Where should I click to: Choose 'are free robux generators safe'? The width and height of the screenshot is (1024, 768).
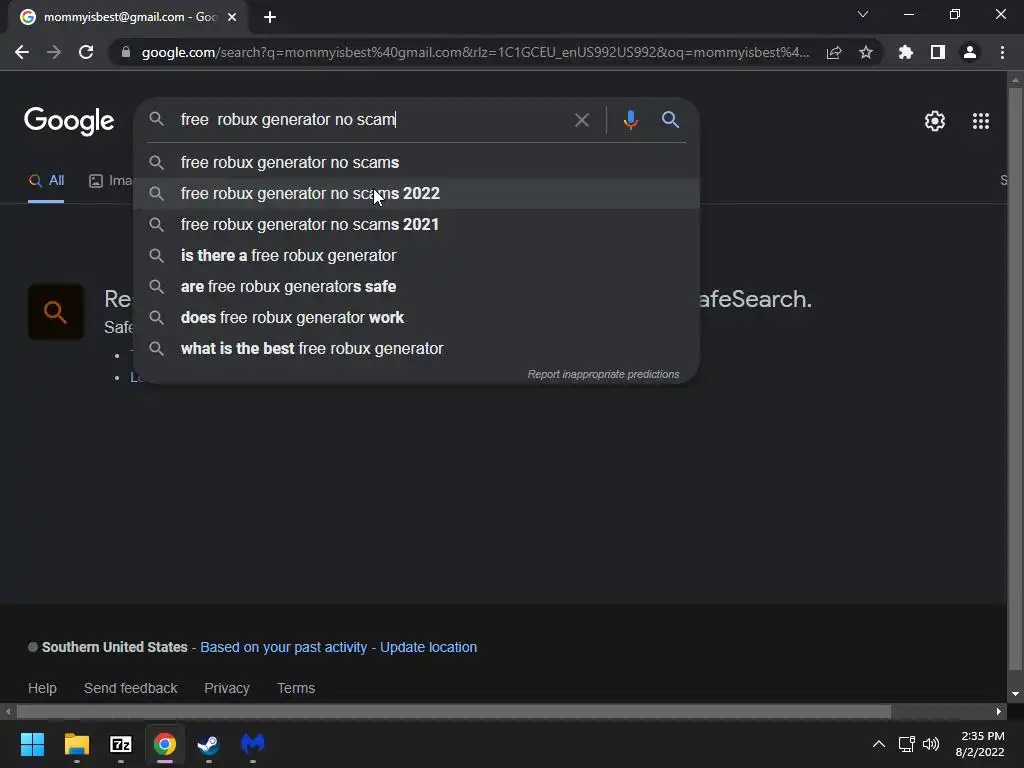click(417, 287)
